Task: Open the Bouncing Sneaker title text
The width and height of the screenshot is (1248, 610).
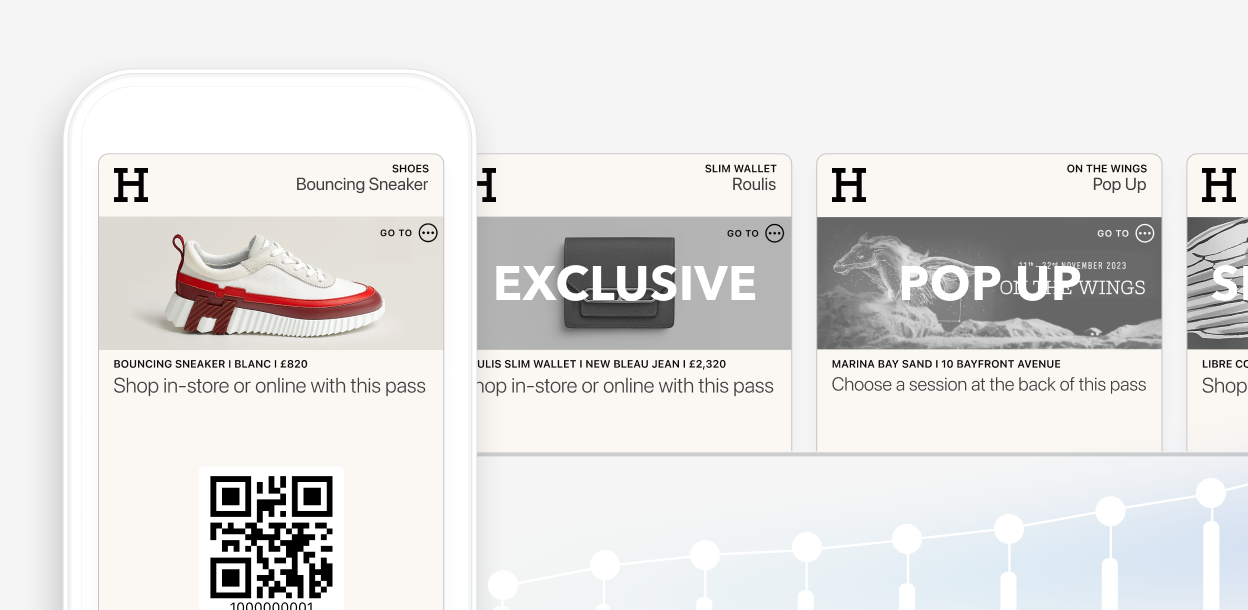Action: [x=362, y=184]
